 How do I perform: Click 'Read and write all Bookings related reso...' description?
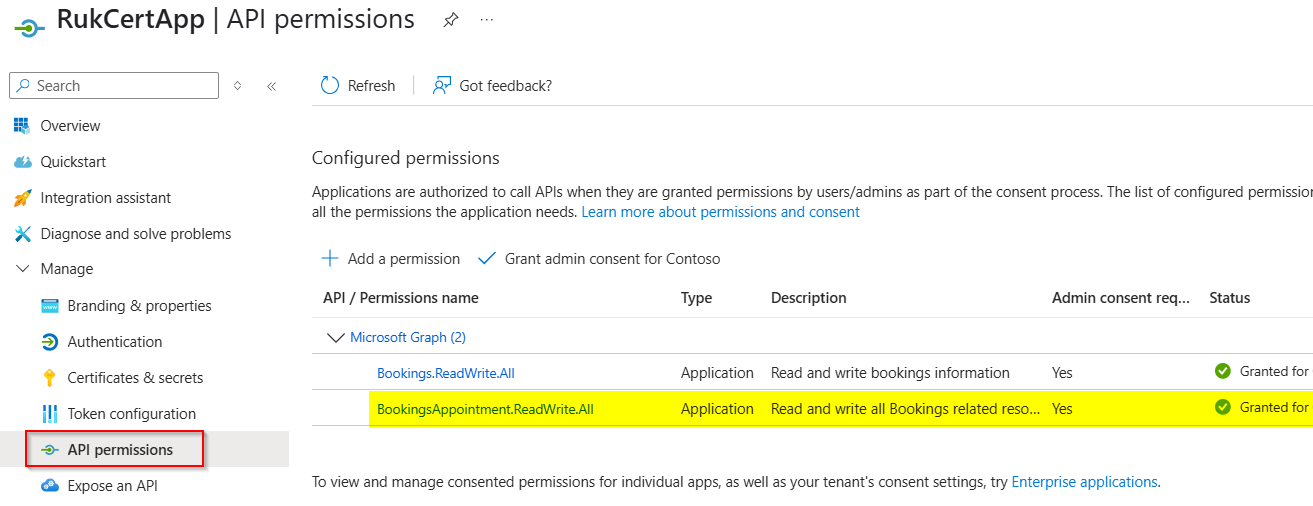coord(905,409)
